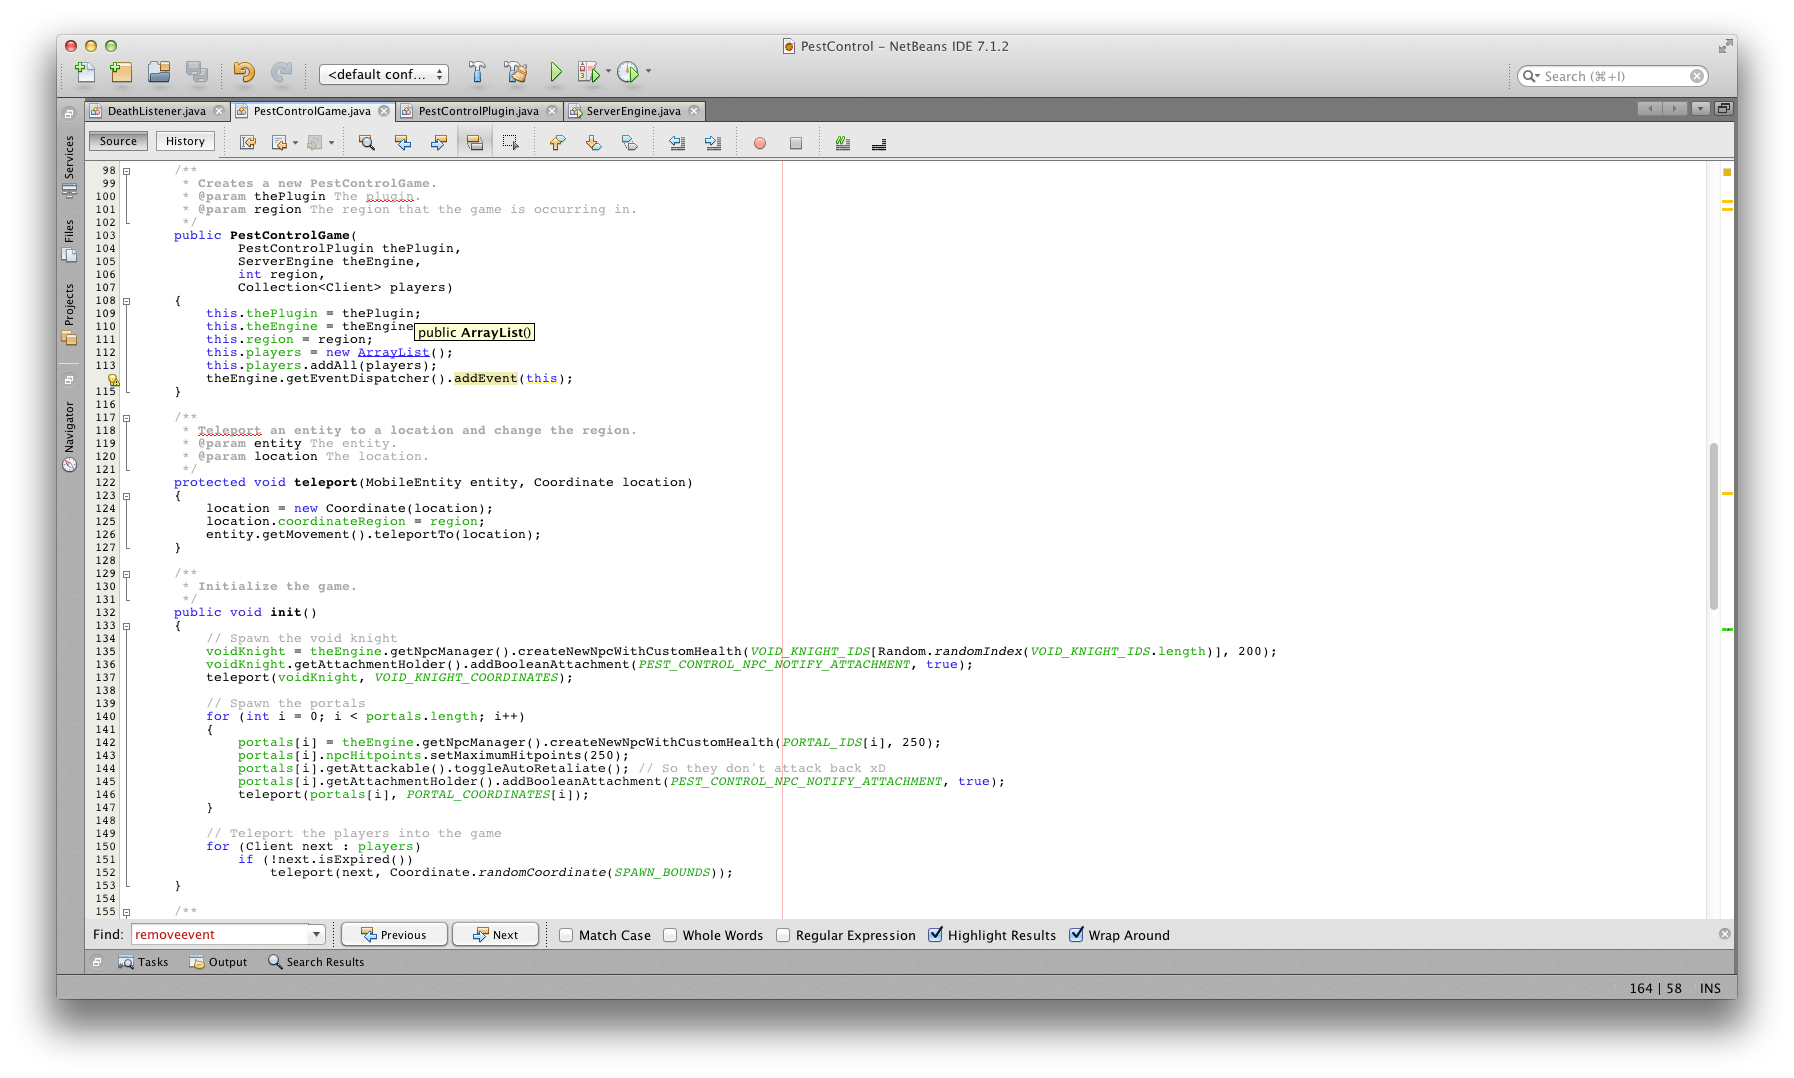The width and height of the screenshot is (1794, 1078).
Task: Run the project with green play icon
Action: point(556,72)
